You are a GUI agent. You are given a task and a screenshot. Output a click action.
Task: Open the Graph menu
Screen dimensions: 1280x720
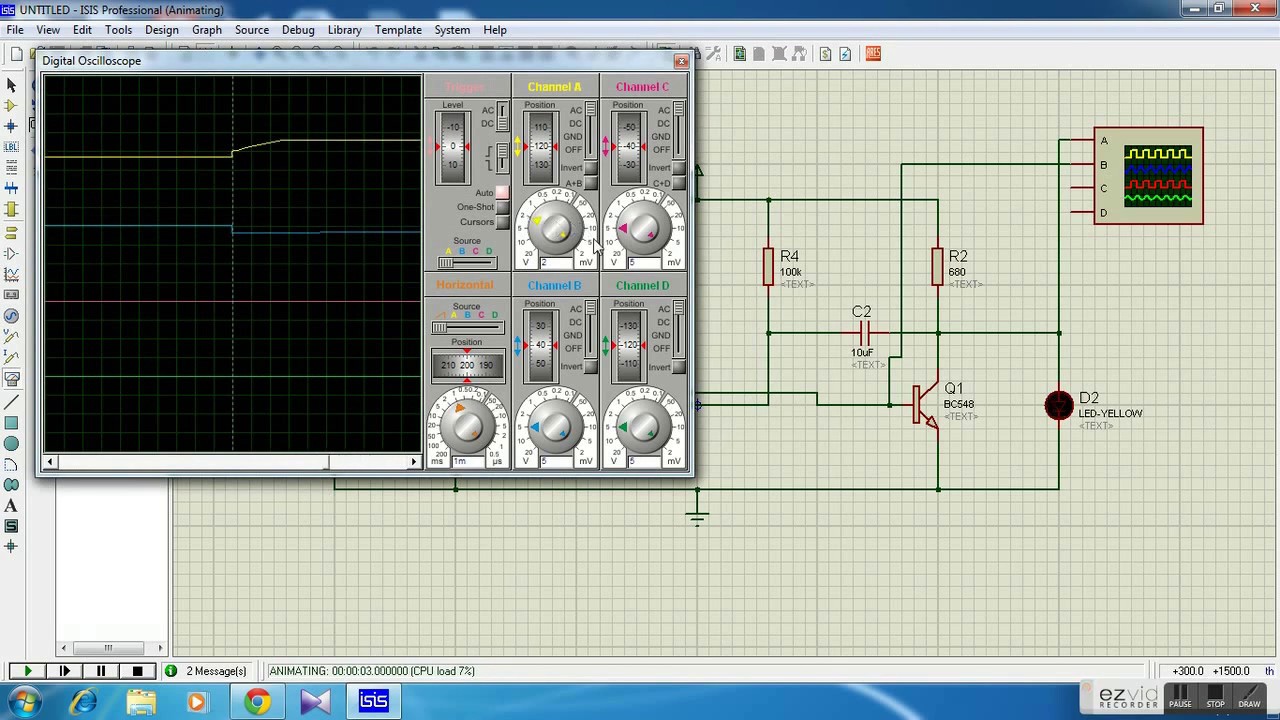pyautogui.click(x=207, y=30)
